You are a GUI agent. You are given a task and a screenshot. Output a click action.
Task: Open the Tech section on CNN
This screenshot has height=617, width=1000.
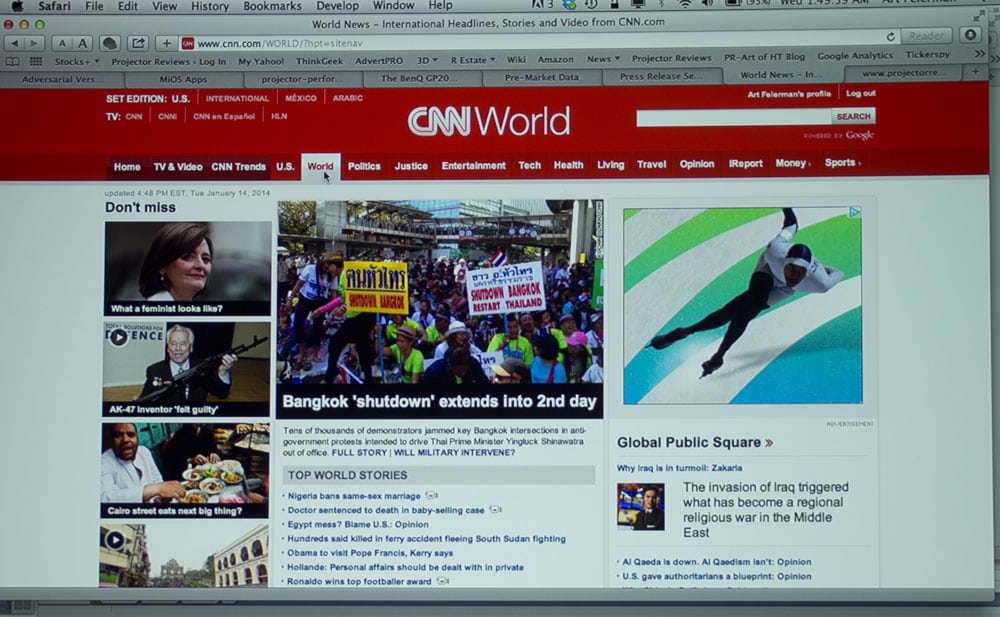529,165
